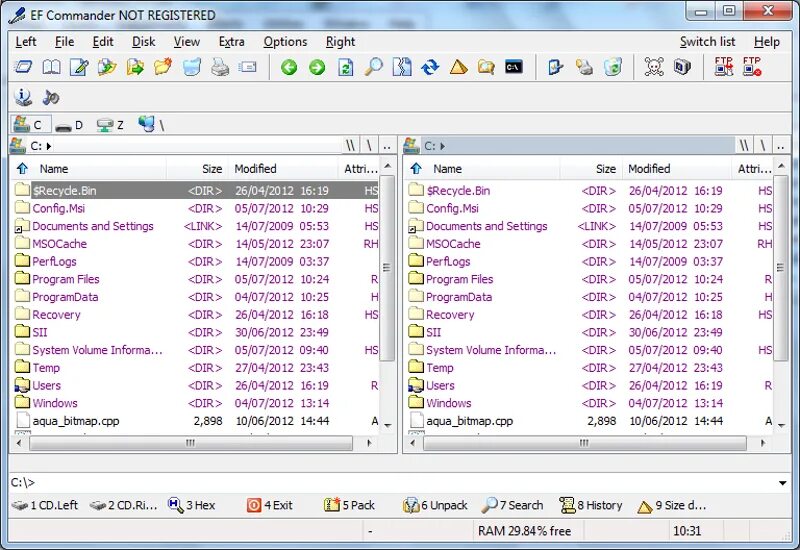800x550 pixels.
Task: Click the green Forward arrow icon
Action: 317,67
